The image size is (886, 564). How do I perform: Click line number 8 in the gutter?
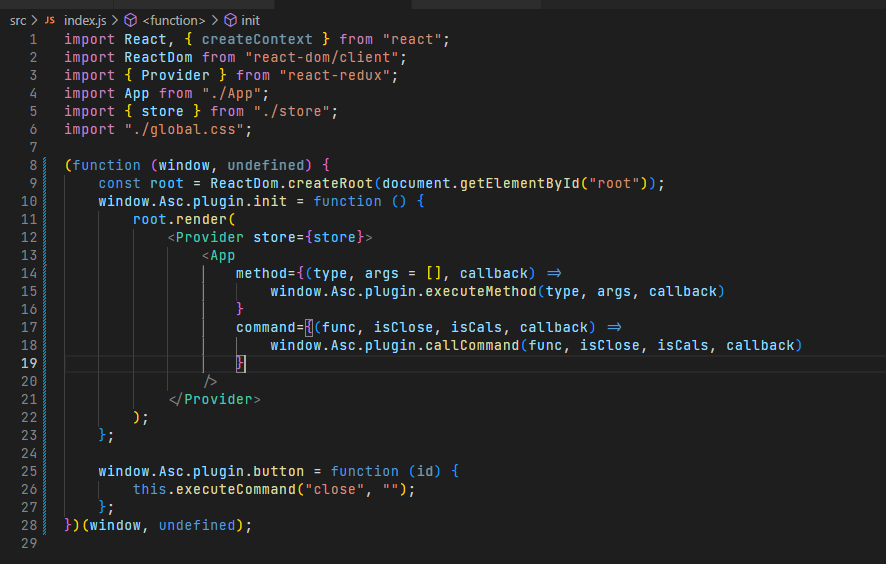pos(33,166)
